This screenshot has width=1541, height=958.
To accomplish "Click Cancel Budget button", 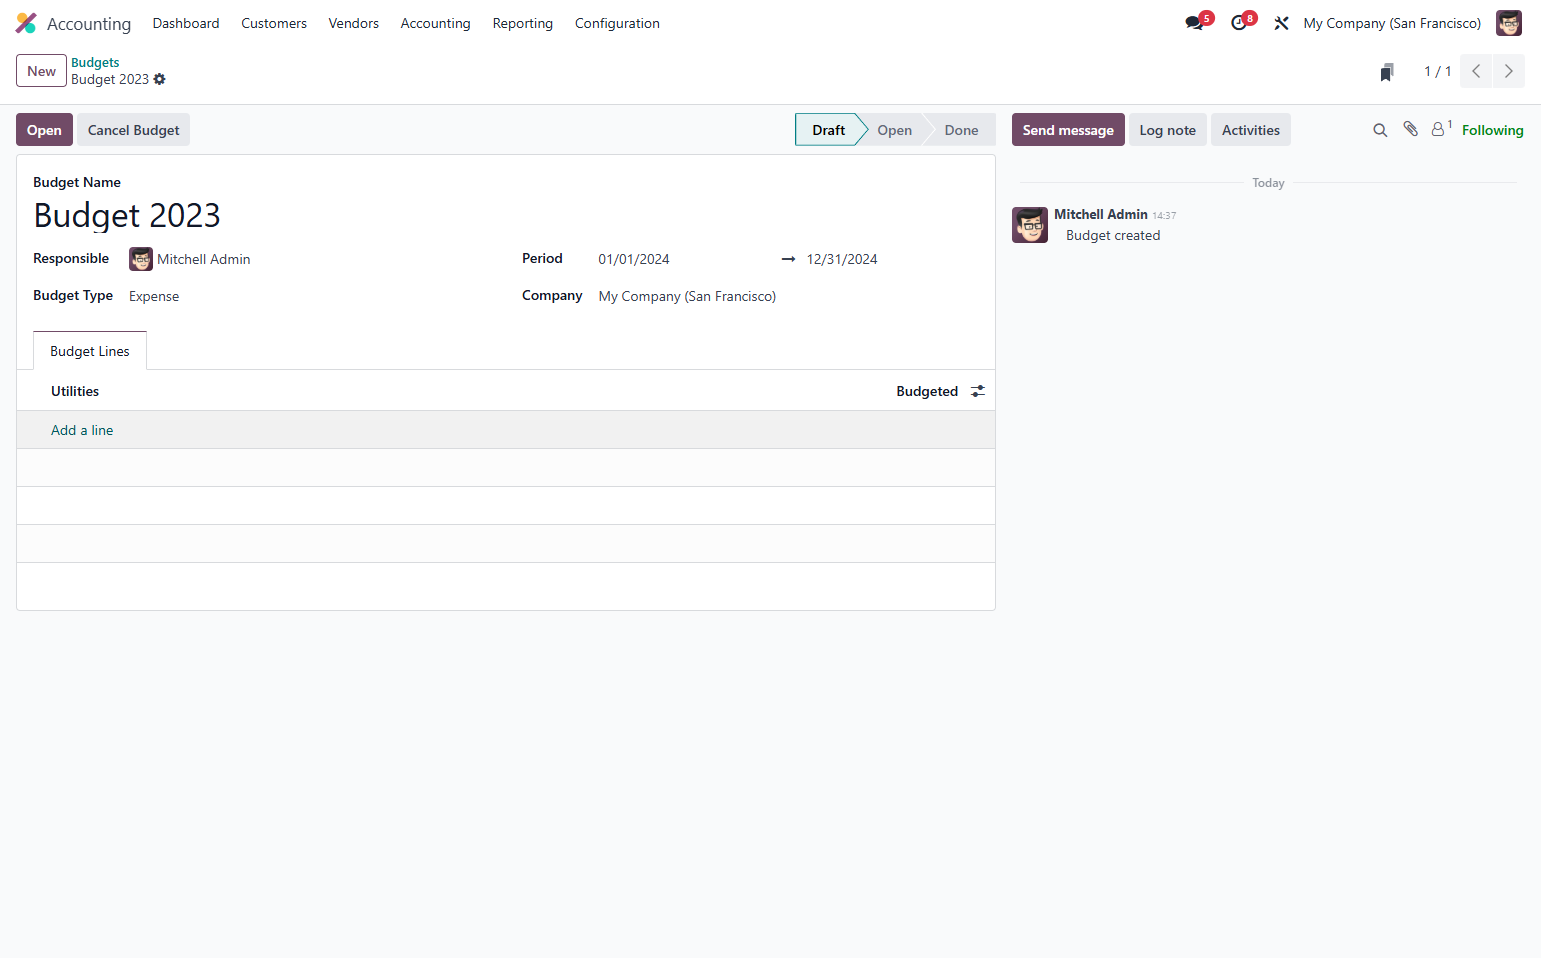I will 134,130.
